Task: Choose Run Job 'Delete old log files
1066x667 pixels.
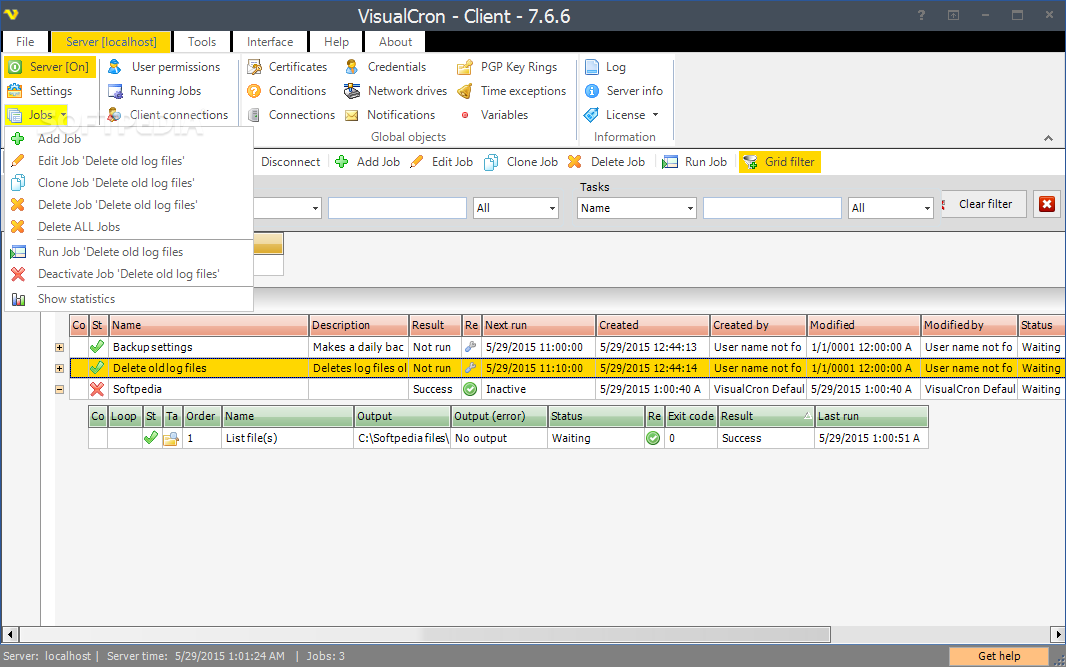Action: 128,252
